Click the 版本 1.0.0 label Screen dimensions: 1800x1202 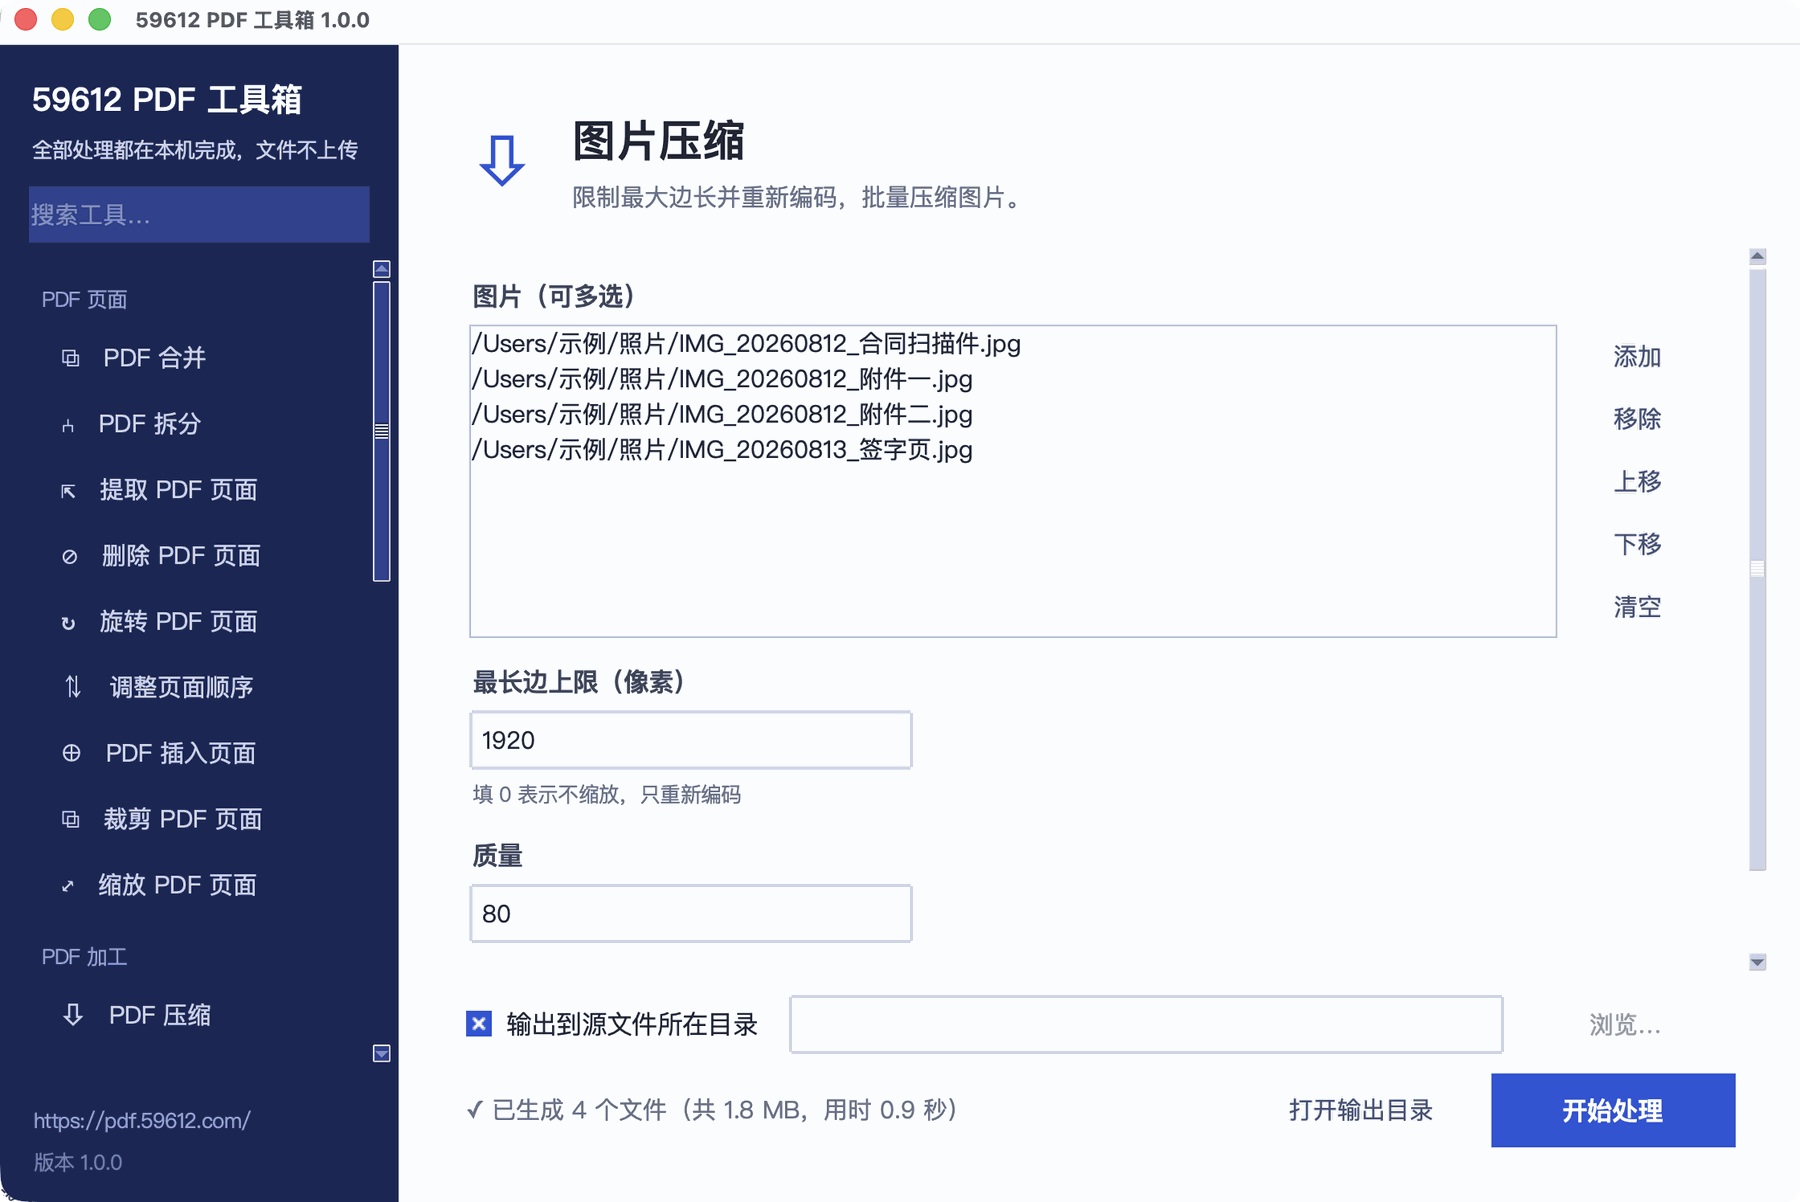[78, 1163]
